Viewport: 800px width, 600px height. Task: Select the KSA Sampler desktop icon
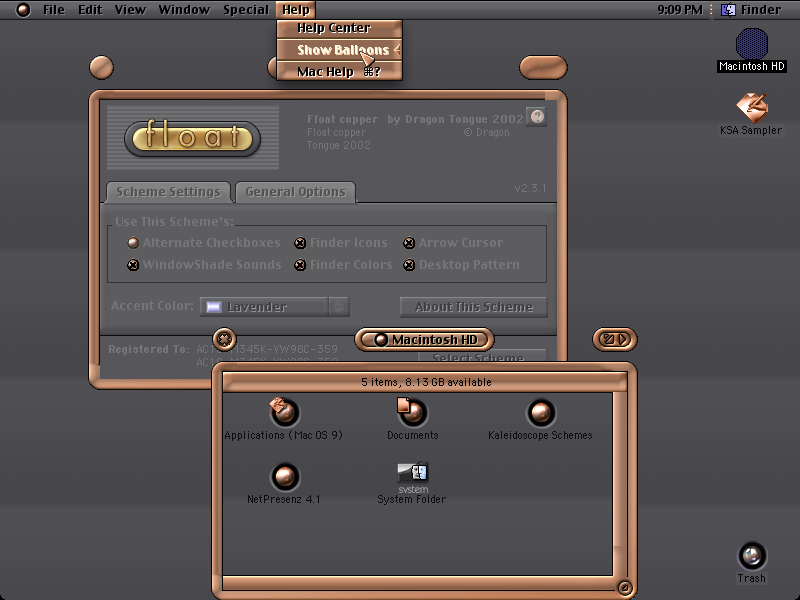(x=751, y=114)
